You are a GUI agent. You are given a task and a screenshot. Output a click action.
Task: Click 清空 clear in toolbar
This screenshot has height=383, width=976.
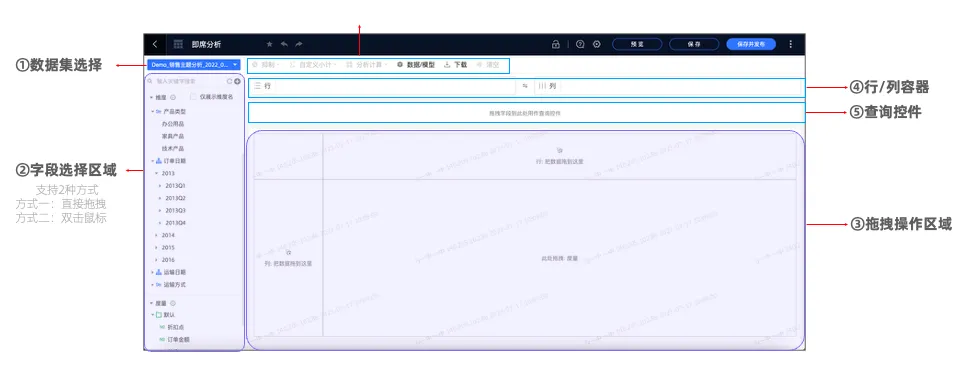[x=487, y=65]
